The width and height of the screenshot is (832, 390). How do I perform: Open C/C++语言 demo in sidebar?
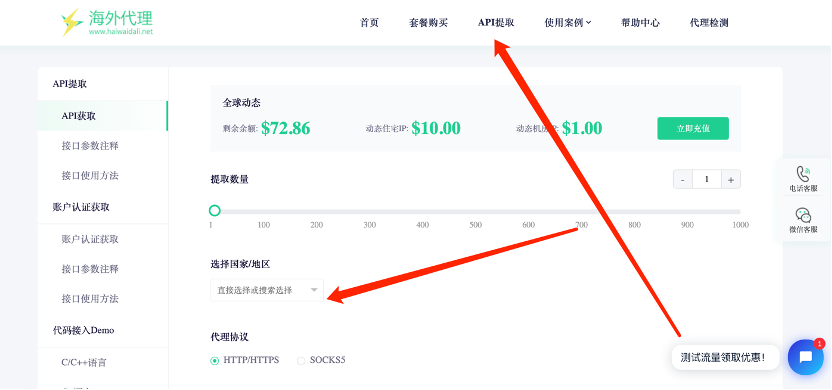(84, 362)
